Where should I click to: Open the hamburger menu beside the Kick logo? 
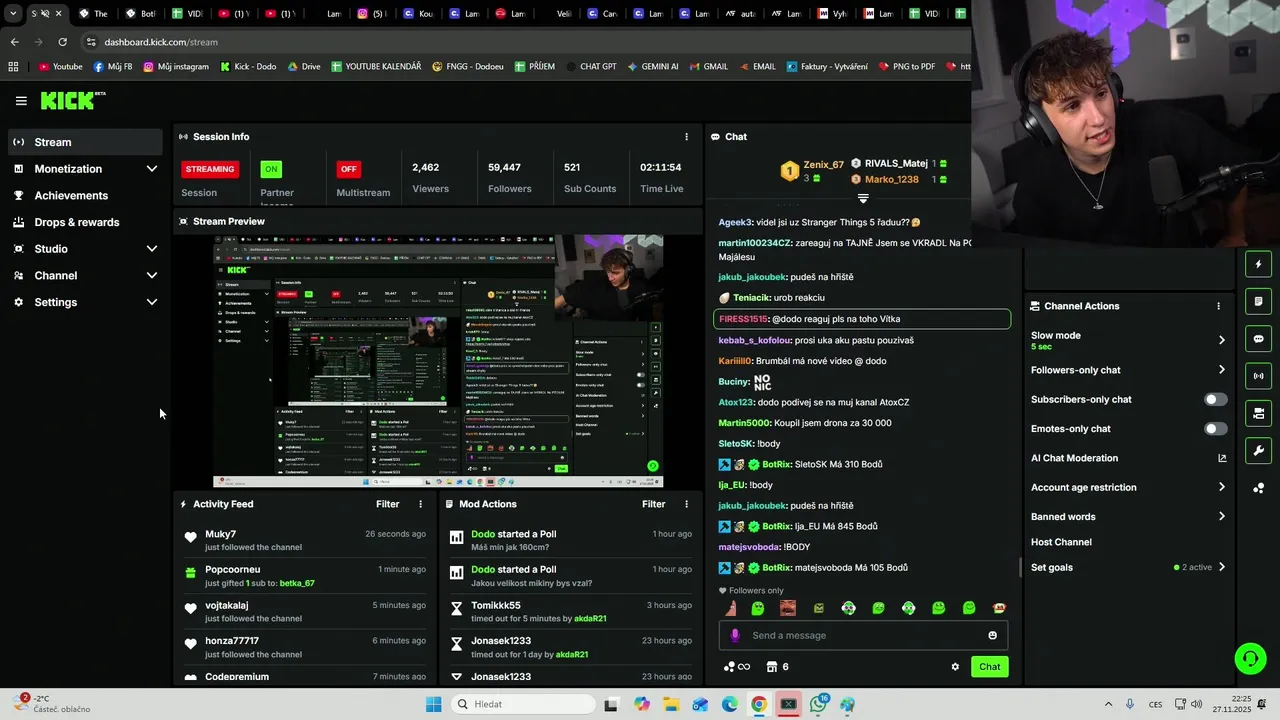click(21, 101)
